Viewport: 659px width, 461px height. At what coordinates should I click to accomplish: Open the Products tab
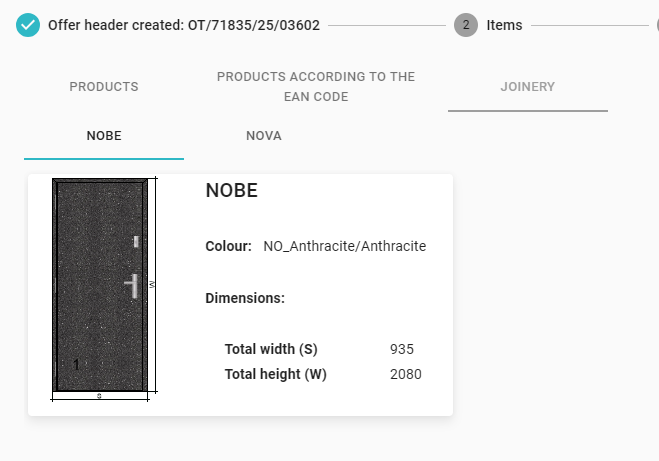pyautogui.click(x=104, y=87)
